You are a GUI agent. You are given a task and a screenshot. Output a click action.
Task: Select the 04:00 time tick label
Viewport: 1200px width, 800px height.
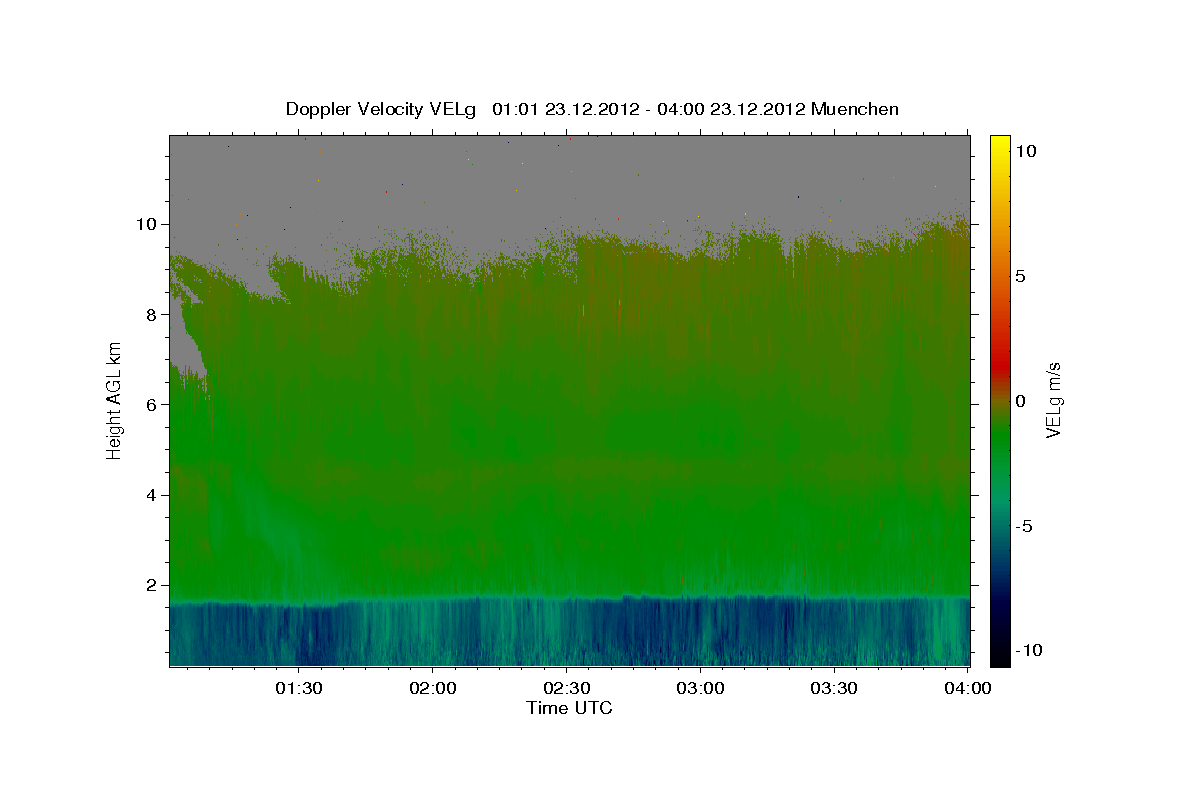pos(968,689)
